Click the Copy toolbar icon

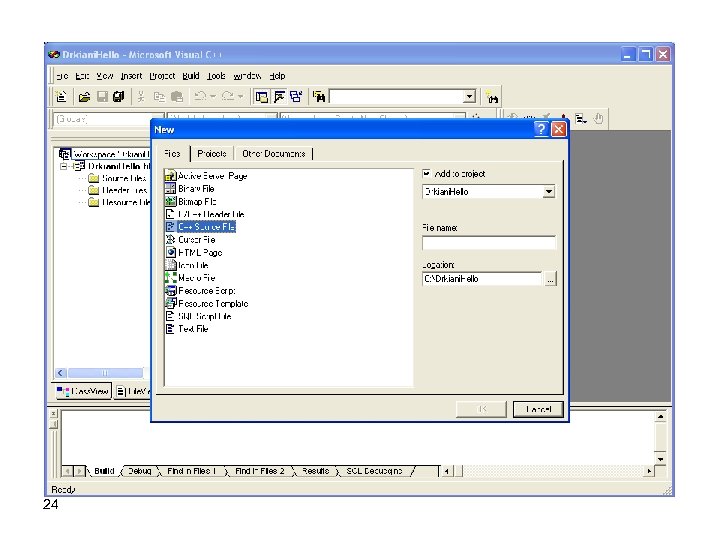[159, 97]
